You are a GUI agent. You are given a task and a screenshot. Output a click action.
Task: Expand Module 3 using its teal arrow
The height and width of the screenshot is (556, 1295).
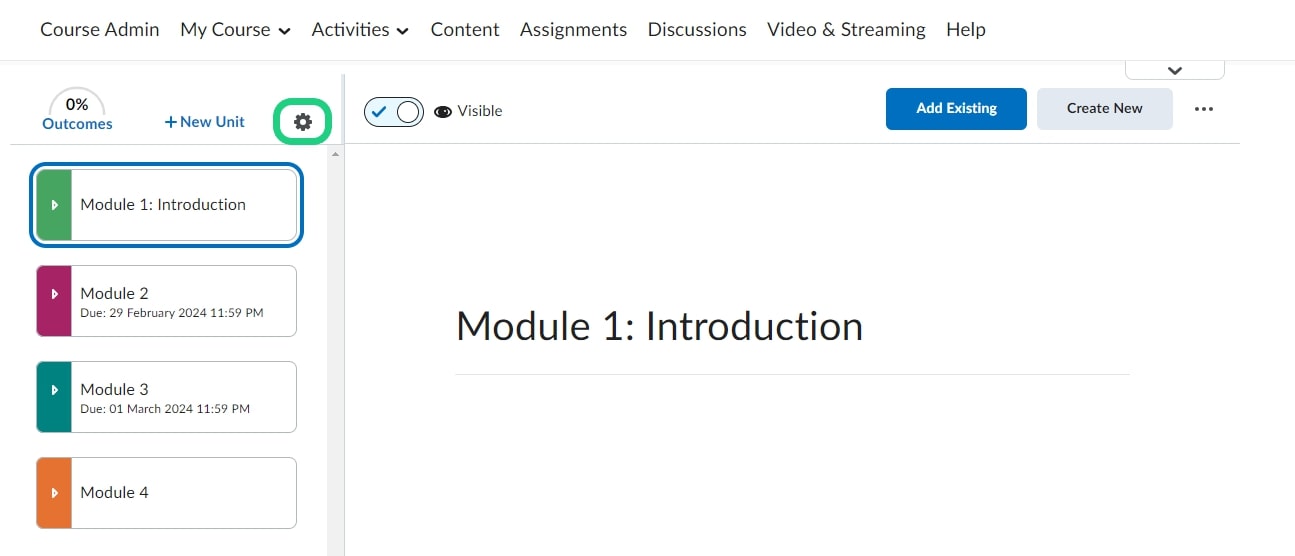pos(54,397)
